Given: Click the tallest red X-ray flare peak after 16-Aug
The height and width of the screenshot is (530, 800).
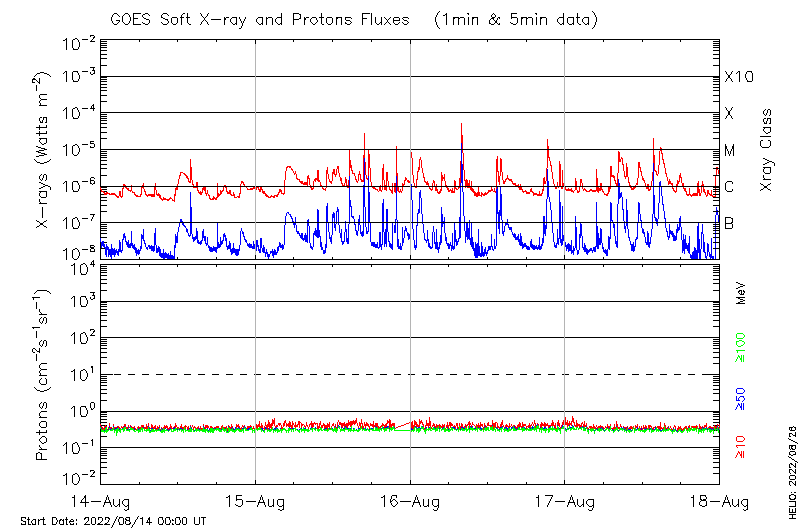Looking at the screenshot, I should (461, 125).
